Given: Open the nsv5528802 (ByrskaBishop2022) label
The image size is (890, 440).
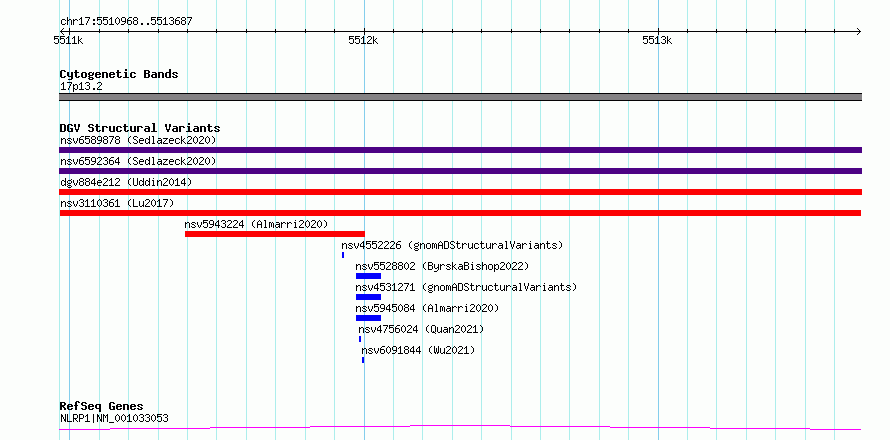Looking at the screenshot, I should (442, 266).
